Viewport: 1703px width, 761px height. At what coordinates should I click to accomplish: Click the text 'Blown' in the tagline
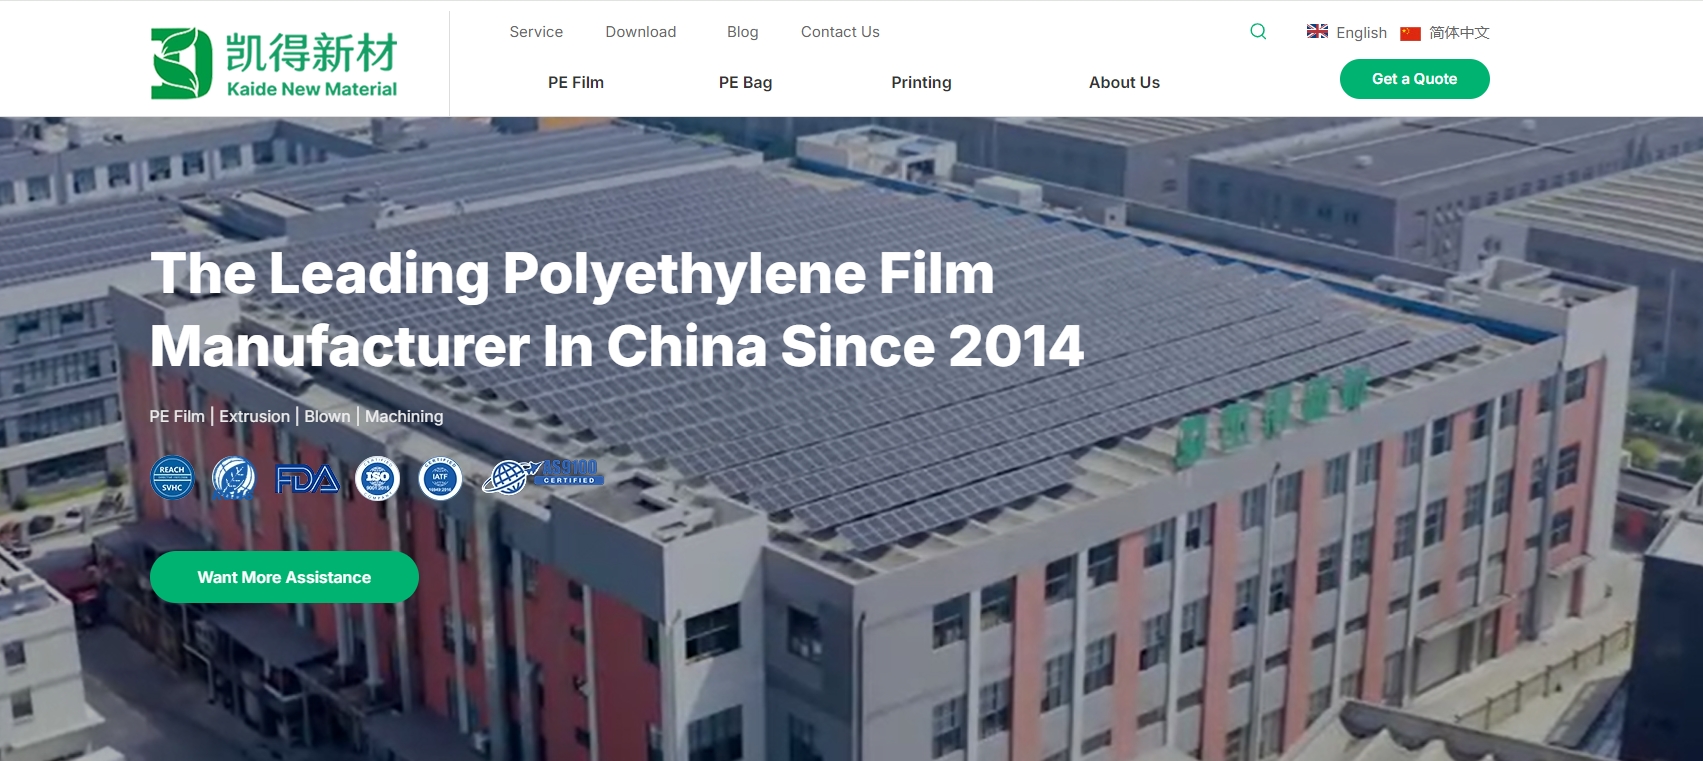pos(327,416)
